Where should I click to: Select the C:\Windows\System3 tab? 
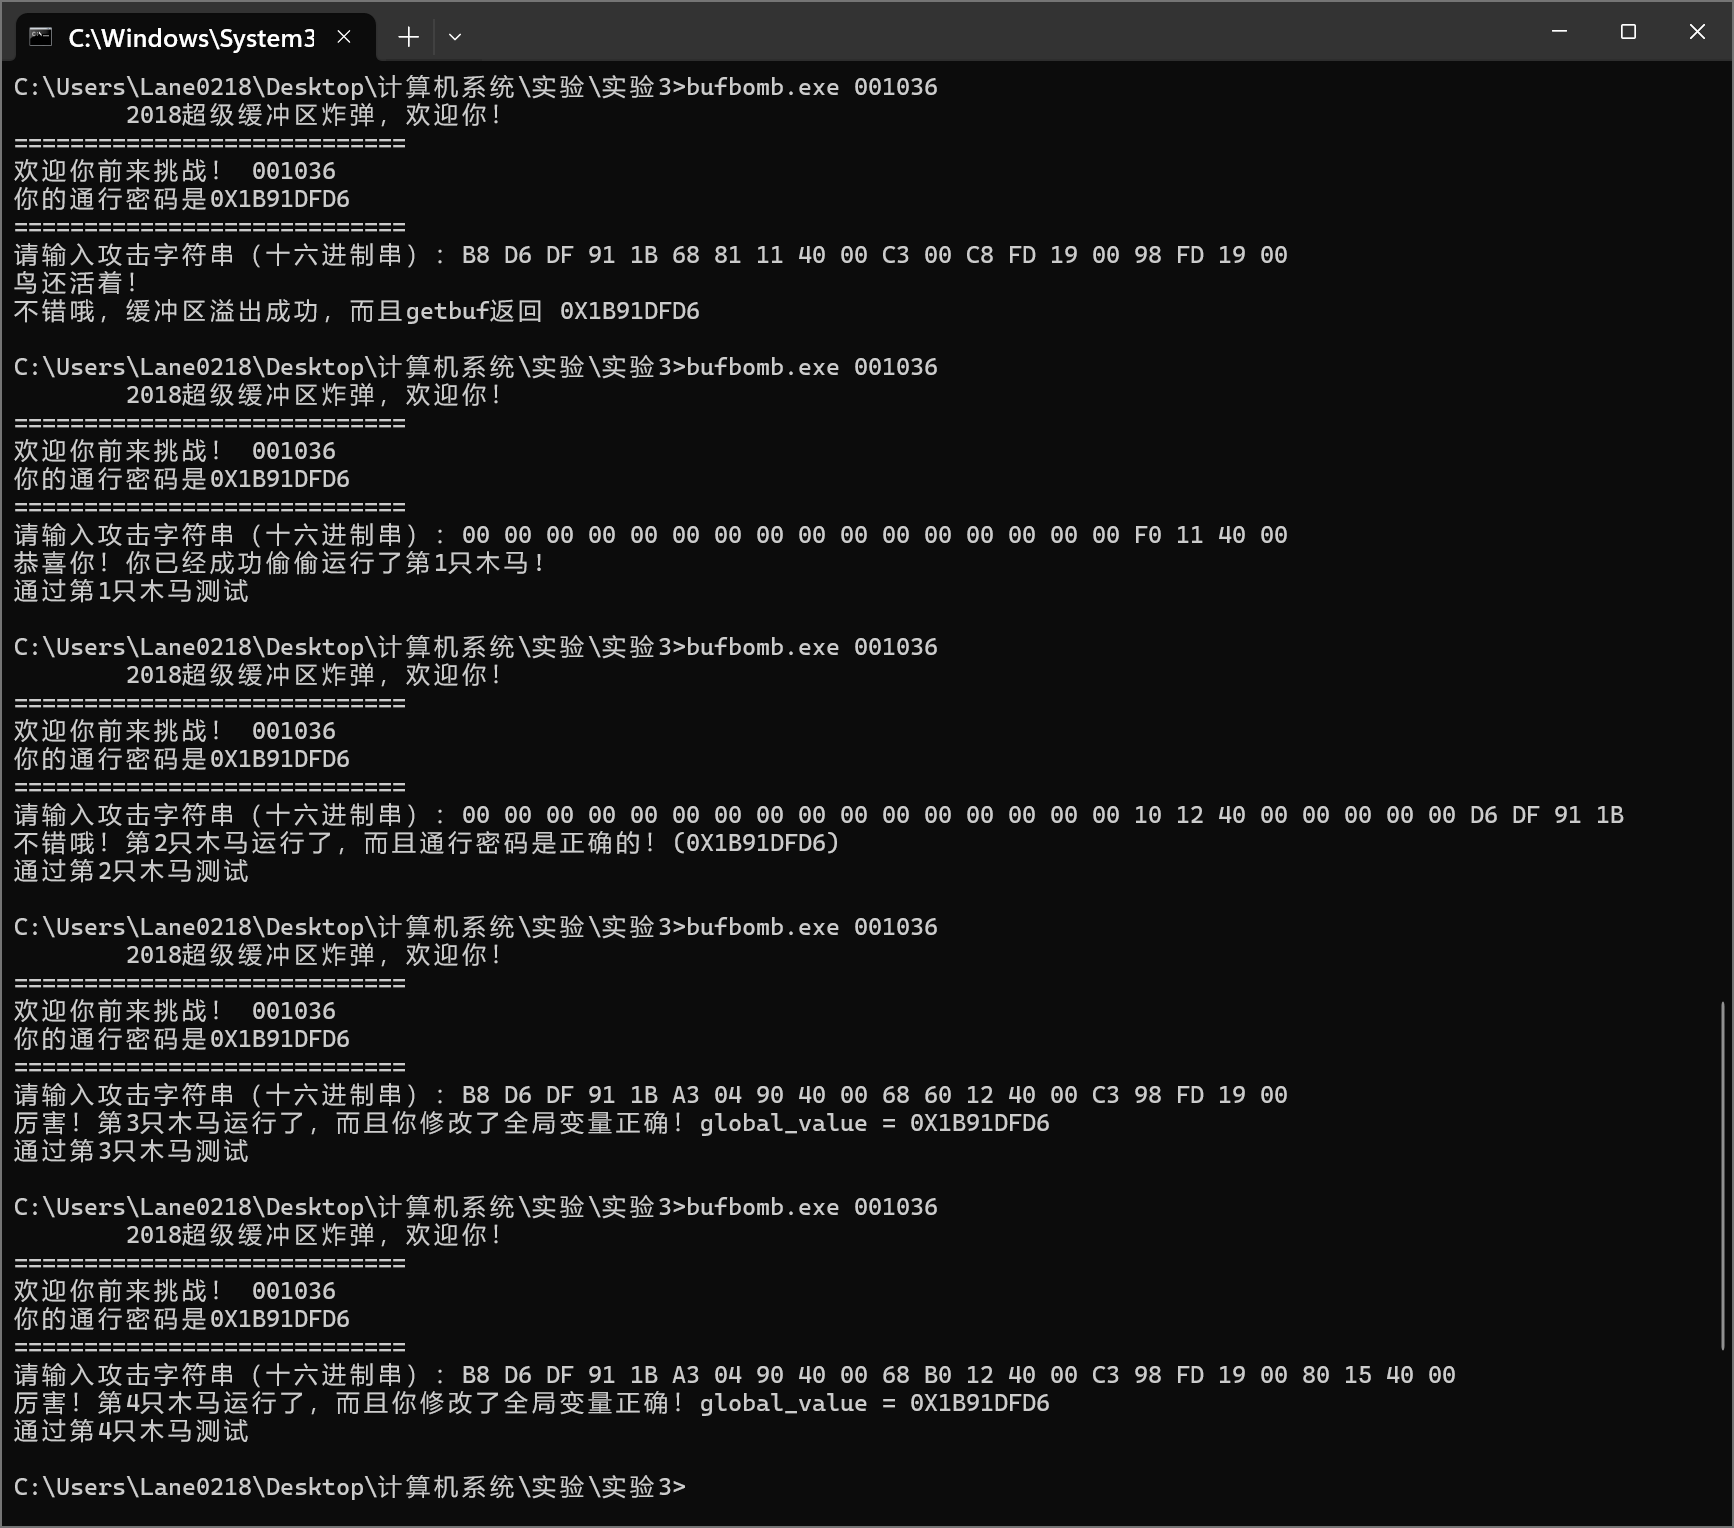pyautogui.click(x=196, y=38)
